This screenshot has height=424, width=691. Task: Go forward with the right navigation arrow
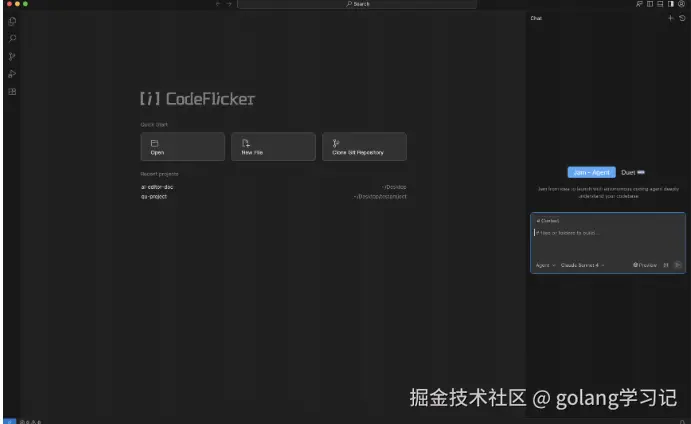229,4
